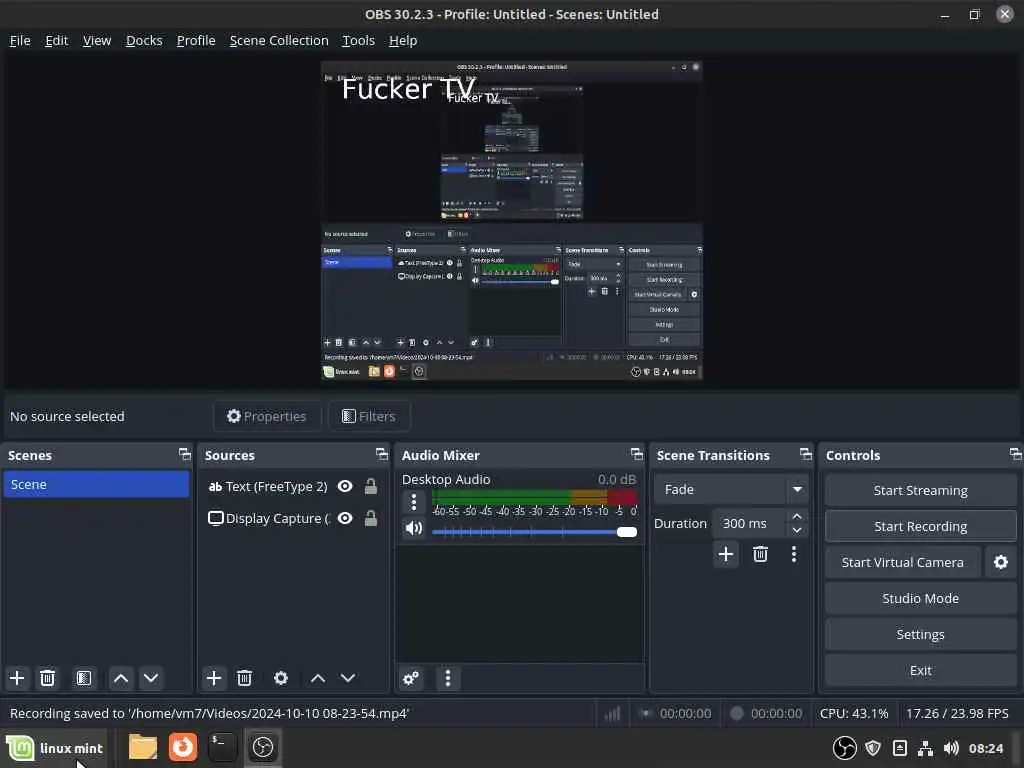Image resolution: width=1024 pixels, height=768 pixels.
Task: Open OBS Settings from Controls
Action: (x=920, y=634)
